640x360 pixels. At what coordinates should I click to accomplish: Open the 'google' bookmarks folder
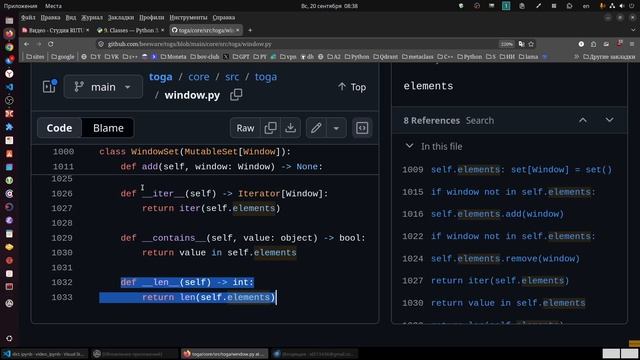point(63,57)
